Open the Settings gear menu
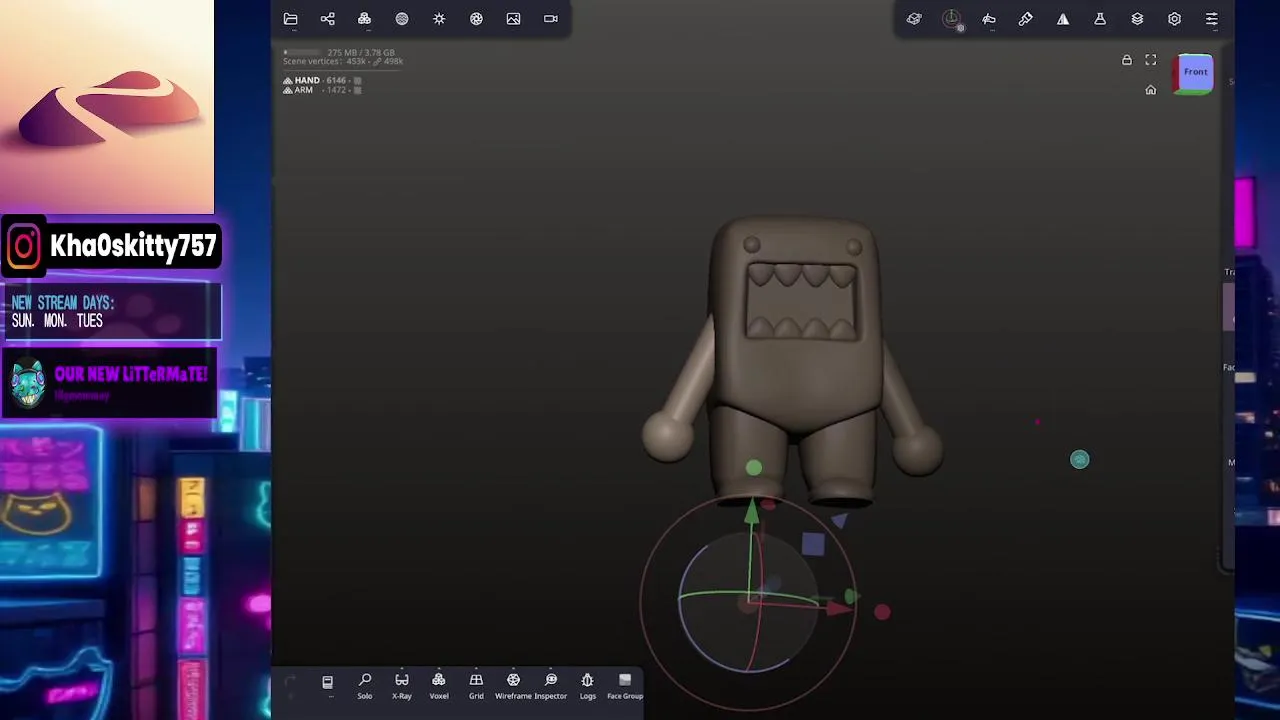Viewport: 1280px width, 720px height. click(1174, 19)
